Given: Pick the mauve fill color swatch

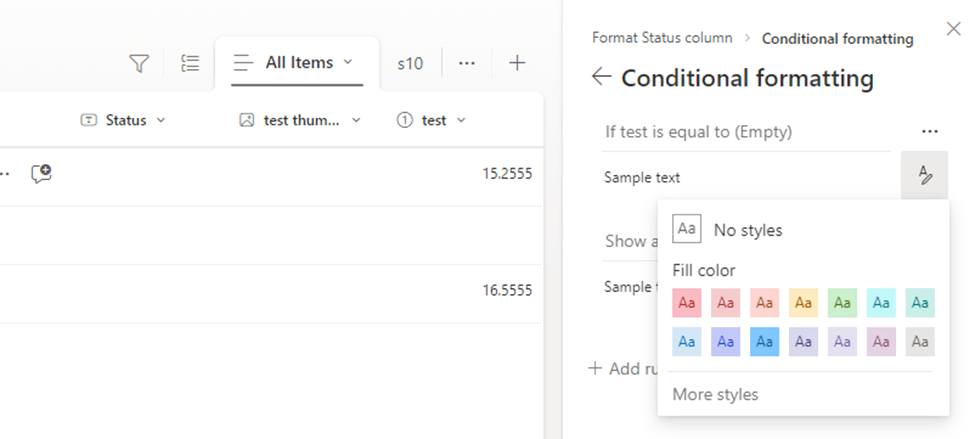Looking at the screenshot, I should (881, 341).
